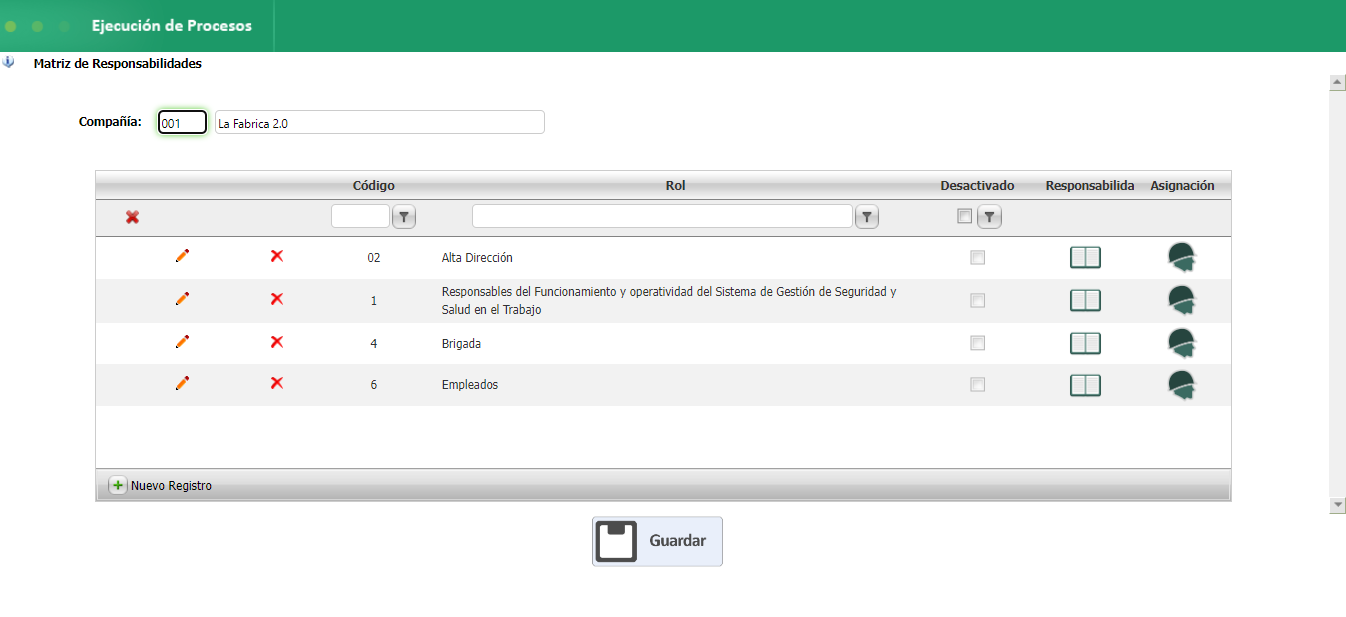Click the Guardar button
Screen dimensions: 1346x617
point(657,541)
